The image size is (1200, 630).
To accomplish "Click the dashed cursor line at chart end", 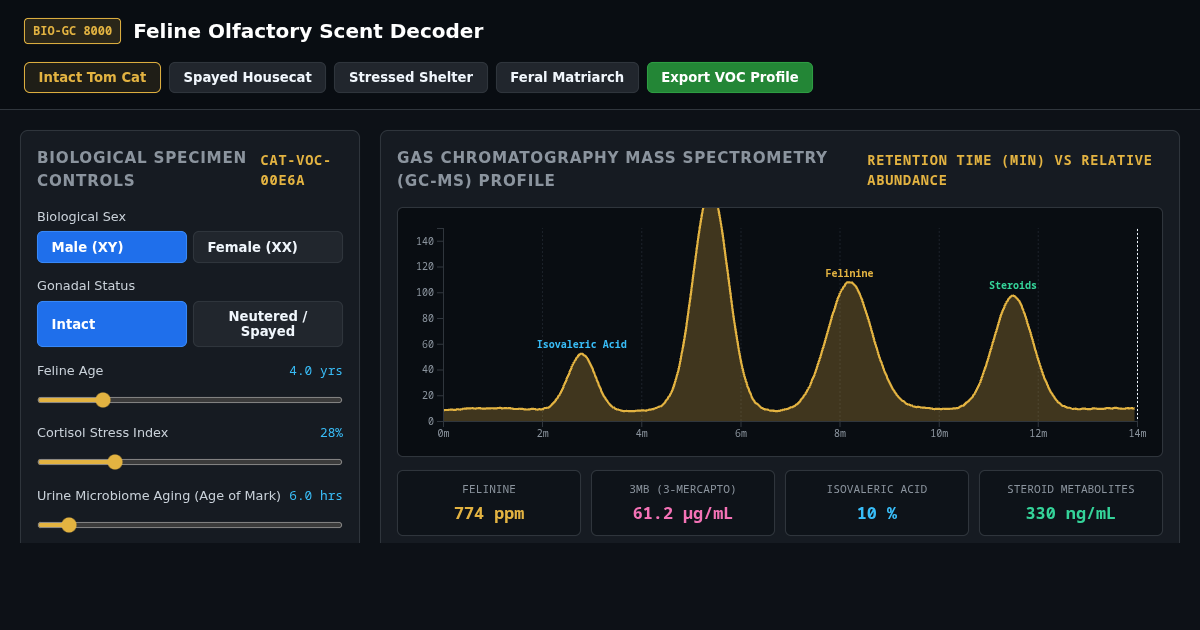I will (x=1137, y=325).
